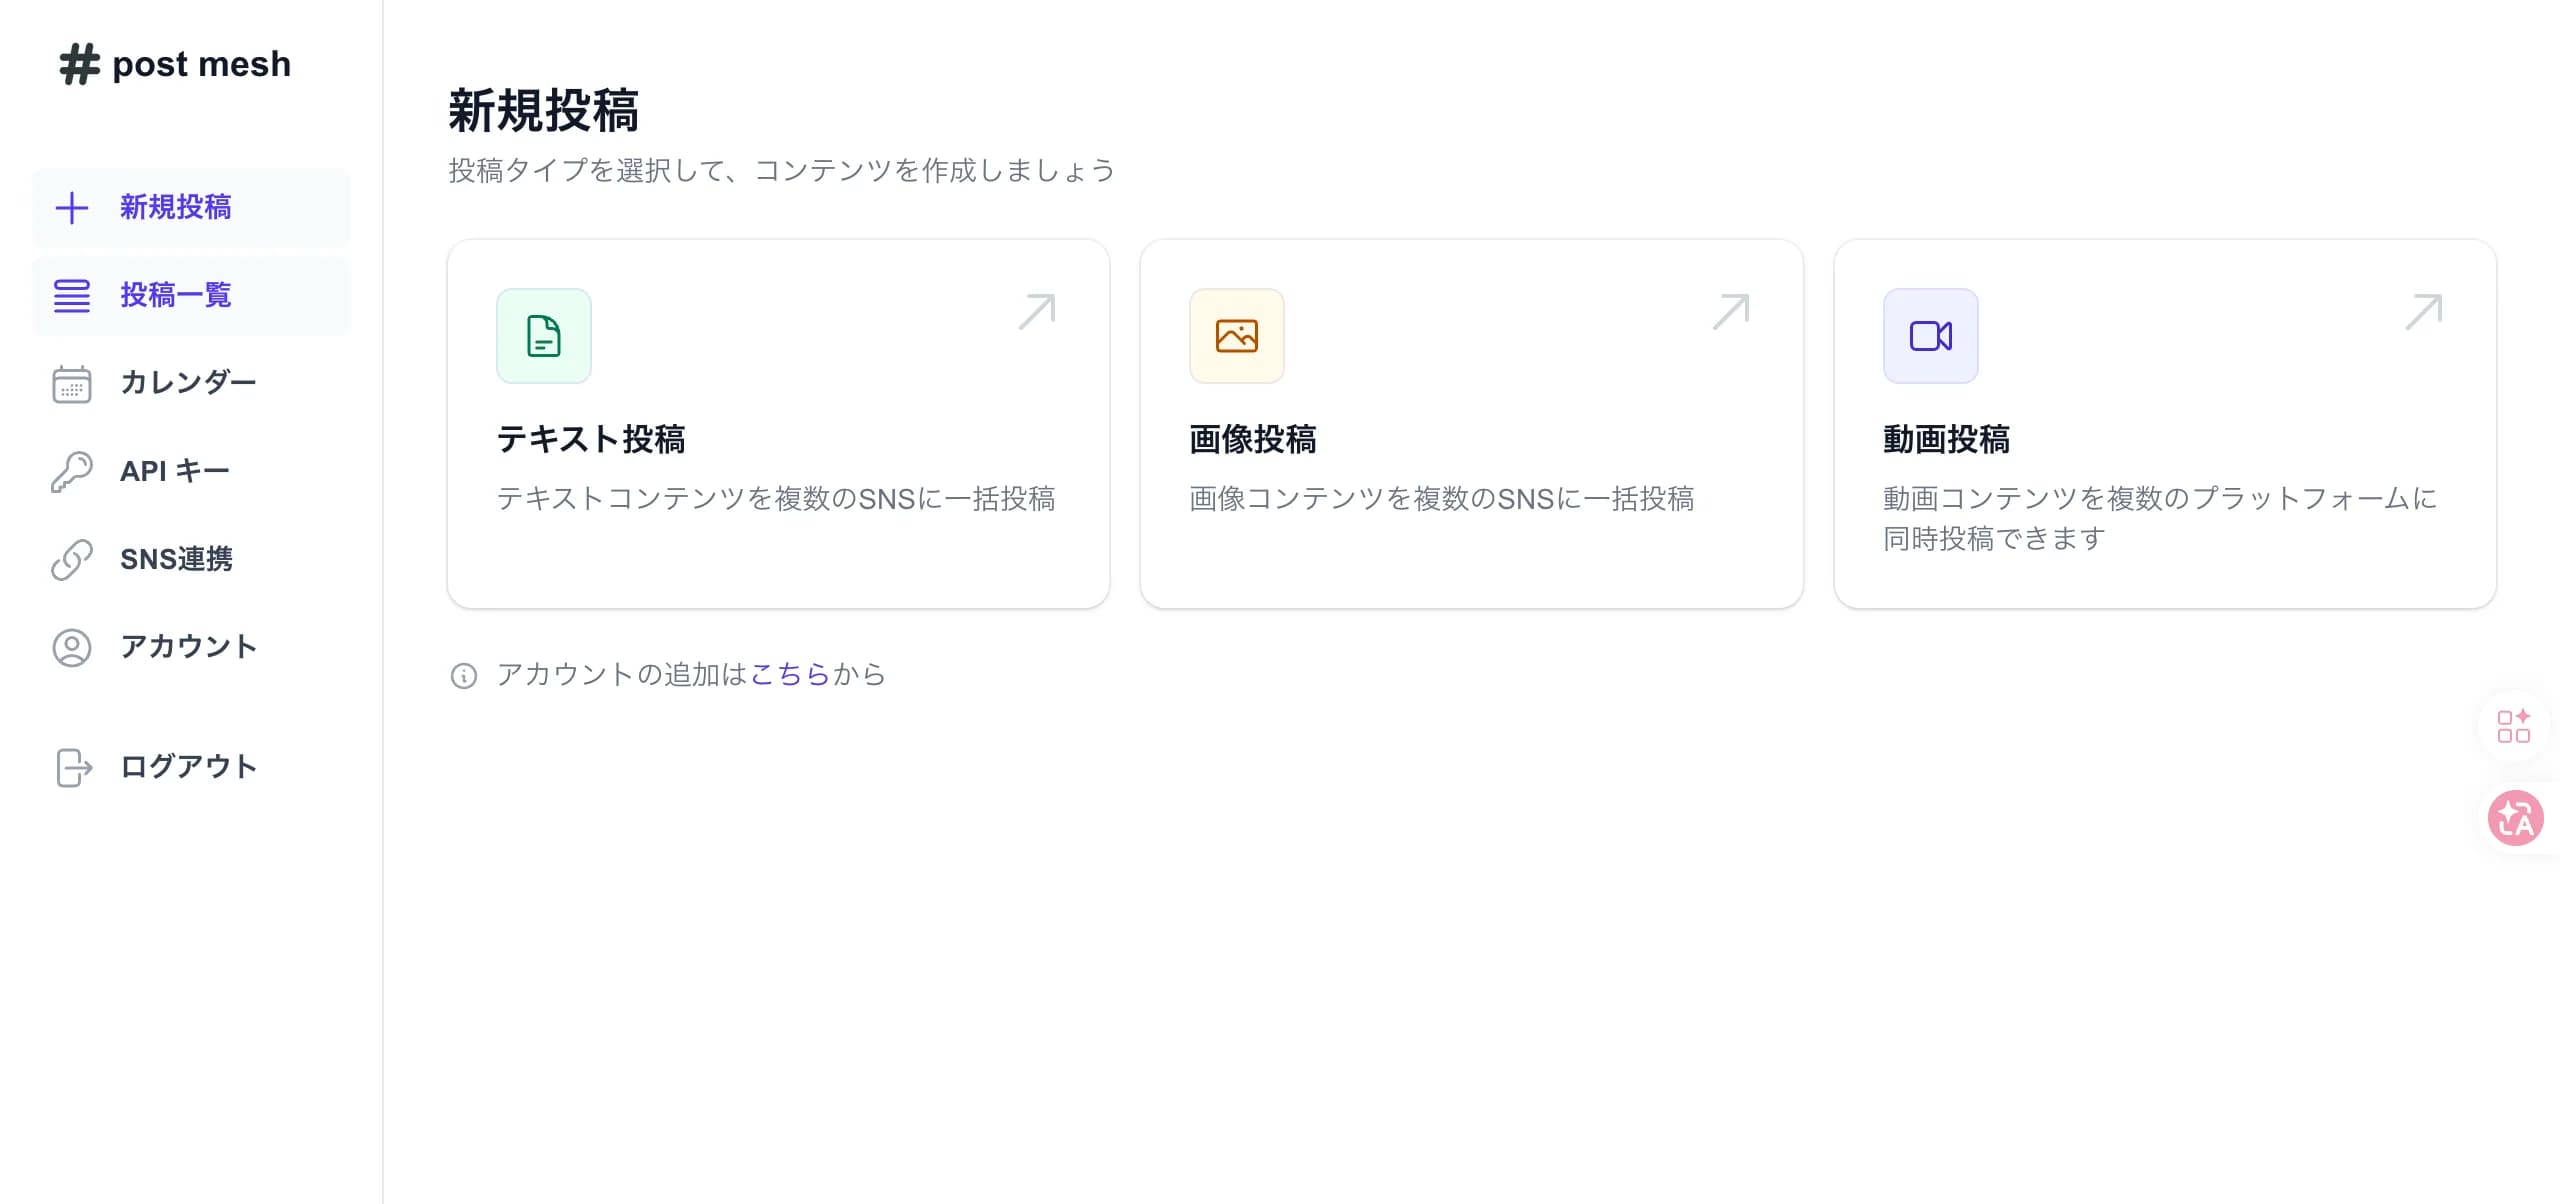Image resolution: width=2560 pixels, height=1204 pixels.
Task: Click the purple video camera icon on 動画投稿 card
Action: 1930,336
